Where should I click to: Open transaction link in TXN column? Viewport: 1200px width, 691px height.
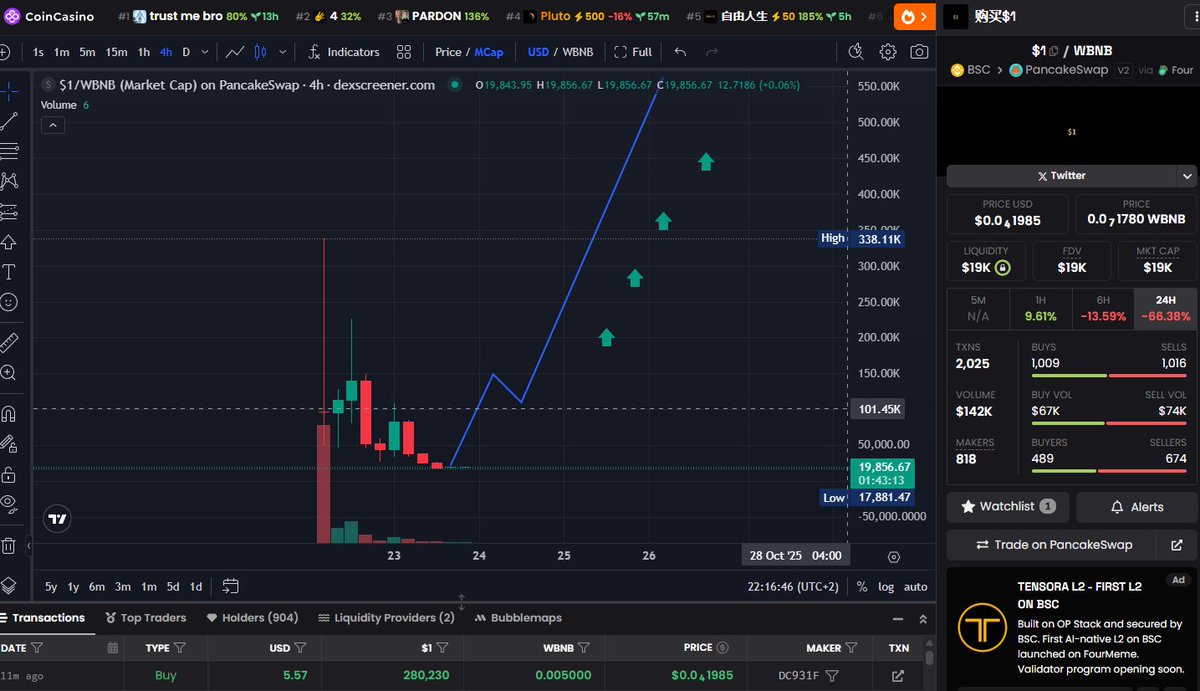(898, 676)
